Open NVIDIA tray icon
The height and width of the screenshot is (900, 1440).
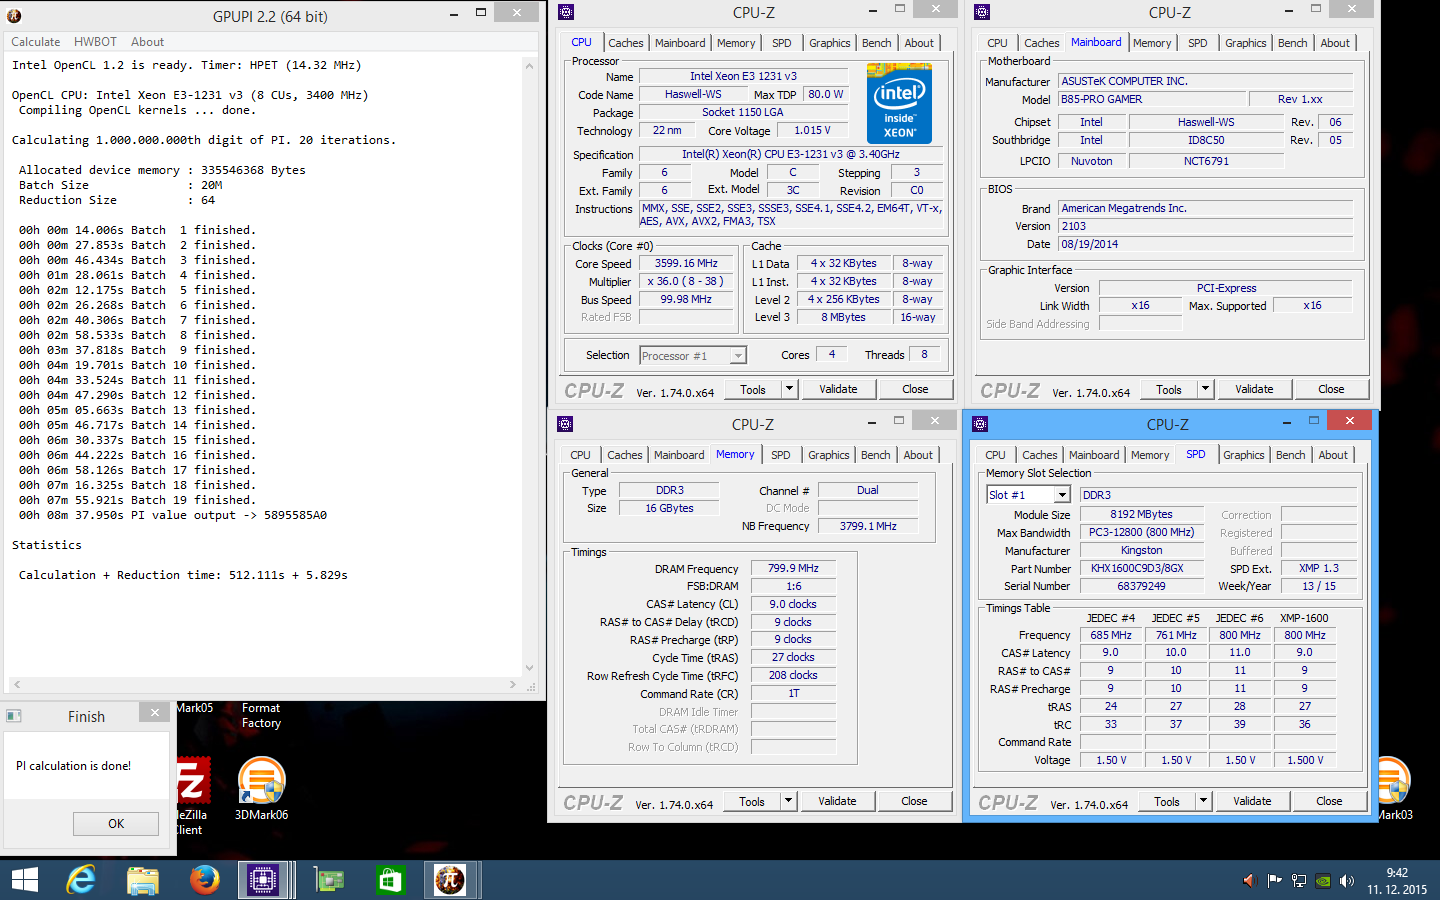click(1323, 881)
